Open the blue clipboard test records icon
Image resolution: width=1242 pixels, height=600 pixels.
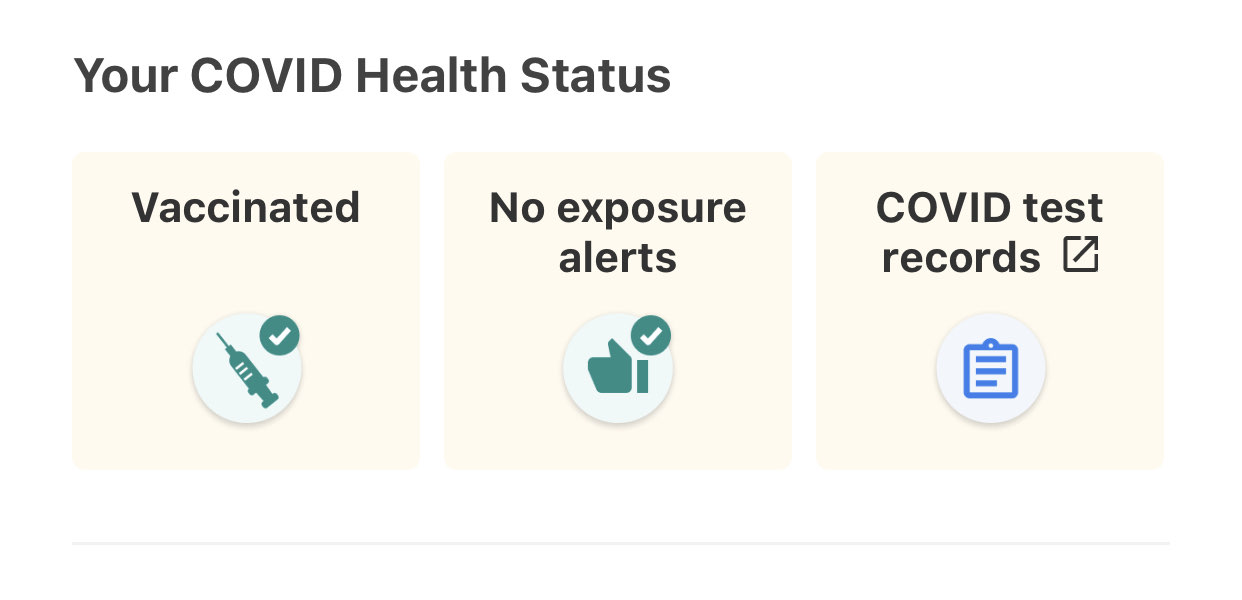coord(990,370)
